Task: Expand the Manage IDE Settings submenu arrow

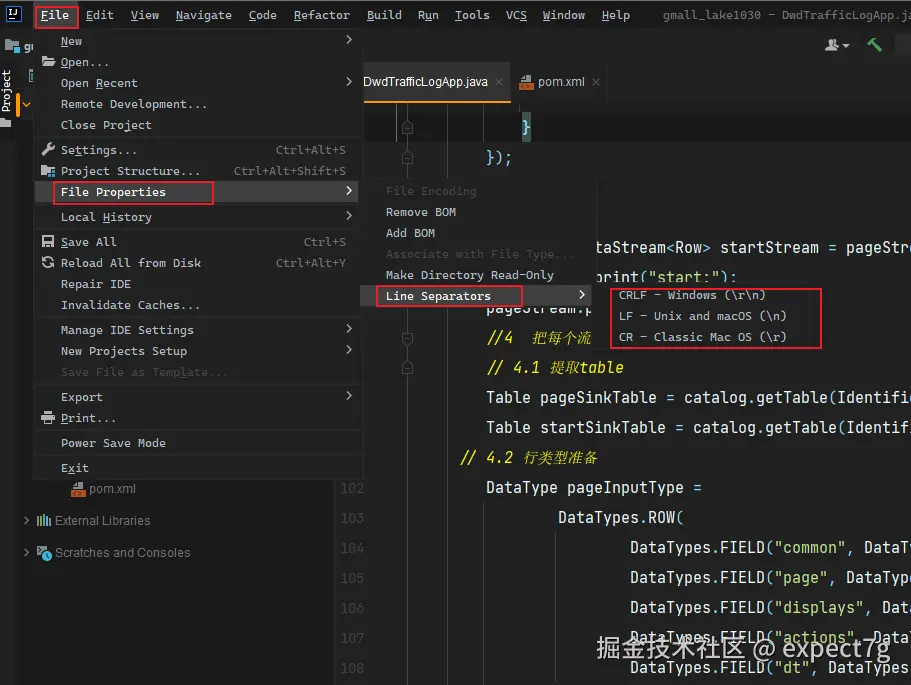Action: [349, 329]
